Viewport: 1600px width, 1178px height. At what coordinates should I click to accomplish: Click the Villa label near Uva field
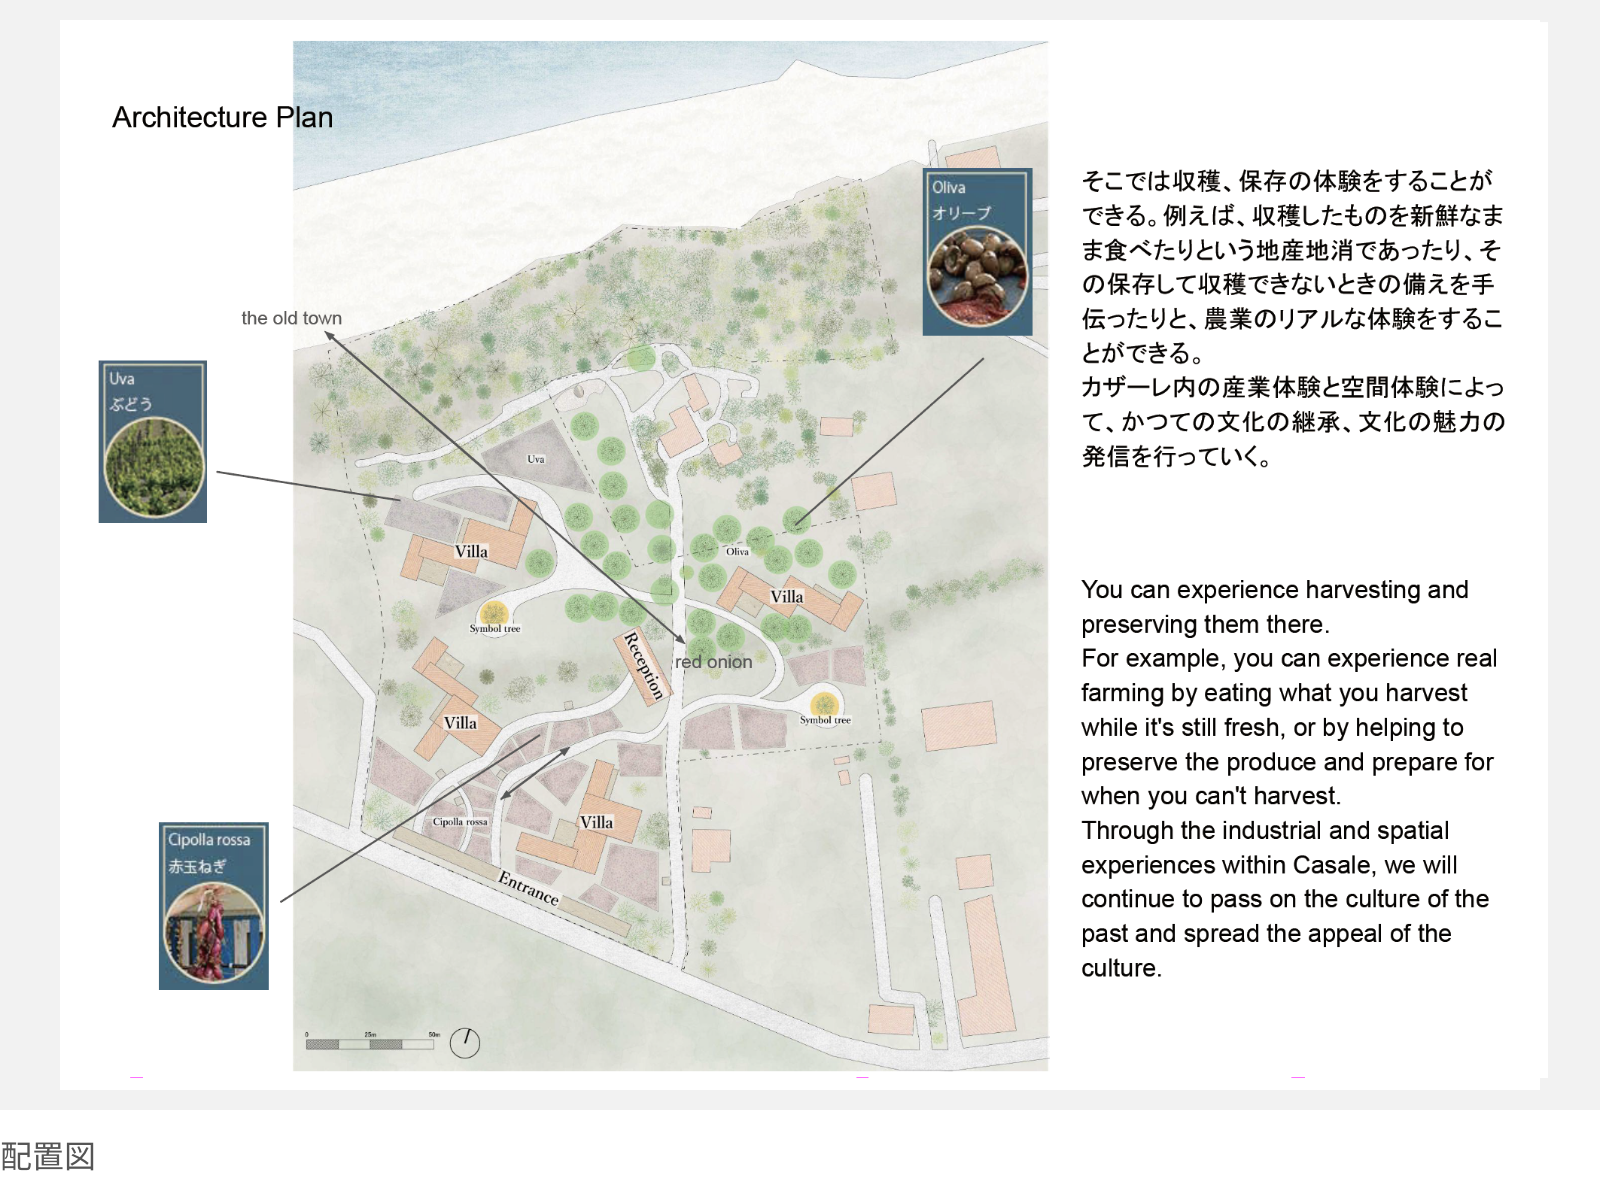coord(471,552)
